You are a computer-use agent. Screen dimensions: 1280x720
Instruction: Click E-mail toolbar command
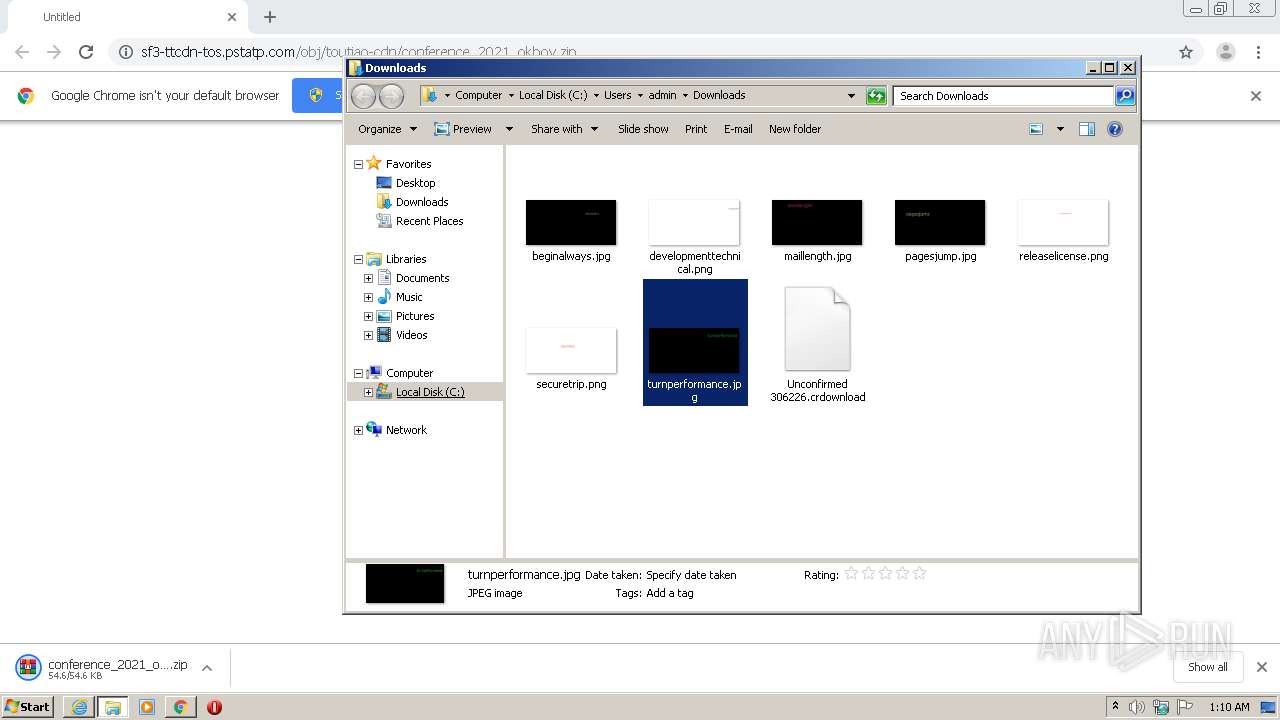pos(738,129)
